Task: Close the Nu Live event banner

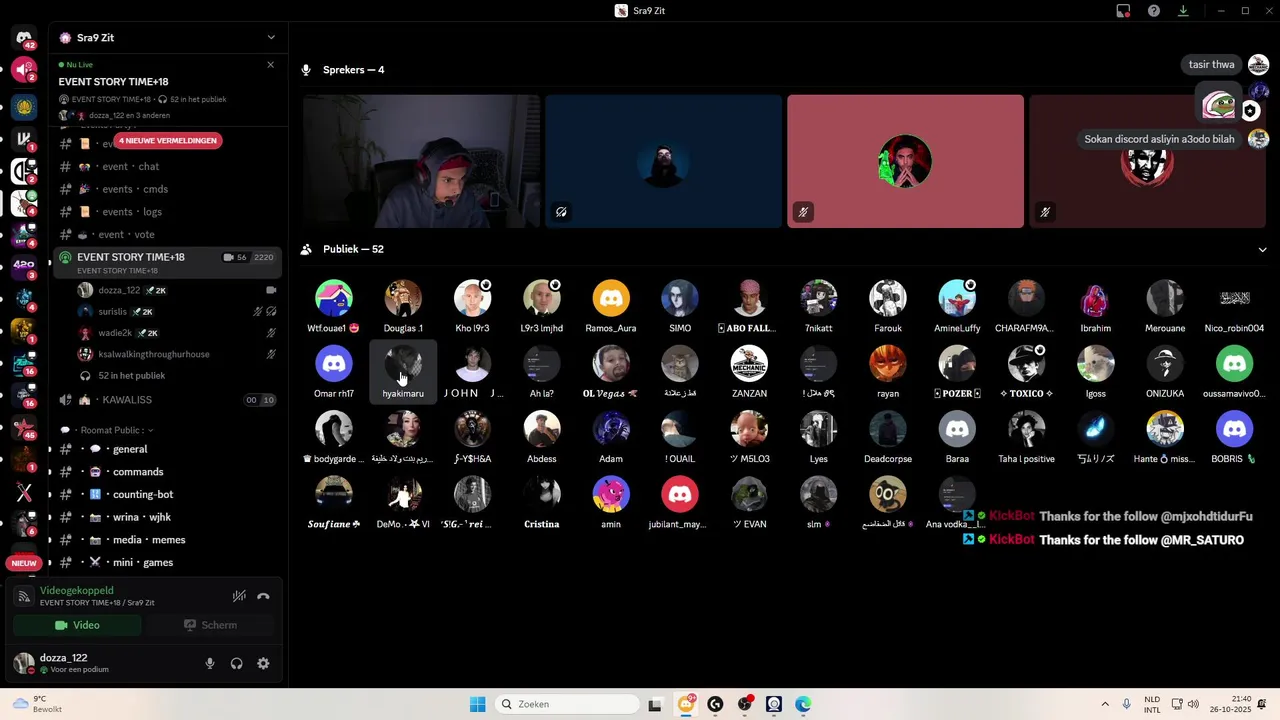Action: pyautogui.click(x=270, y=65)
